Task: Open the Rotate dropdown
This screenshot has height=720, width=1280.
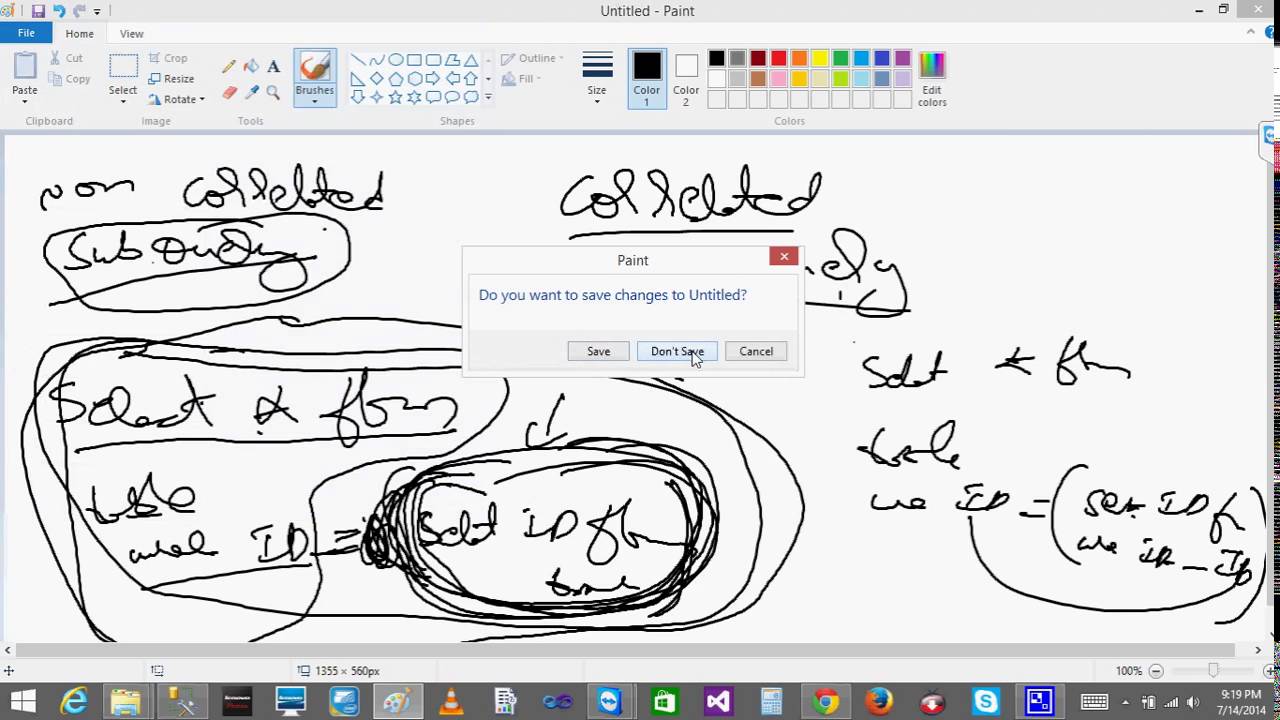Action: (176, 99)
